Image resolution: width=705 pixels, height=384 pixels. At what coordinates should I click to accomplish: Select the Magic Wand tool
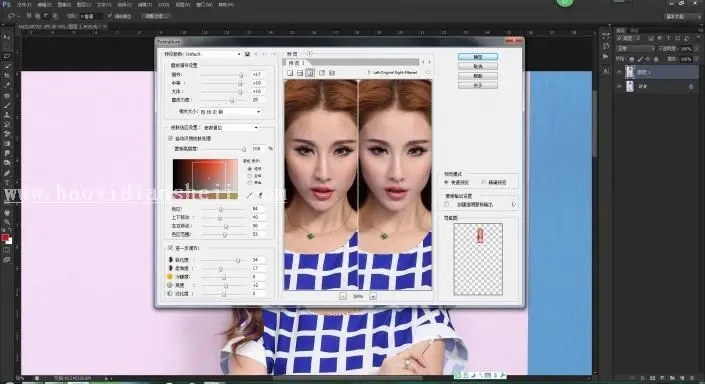[x=6, y=67]
